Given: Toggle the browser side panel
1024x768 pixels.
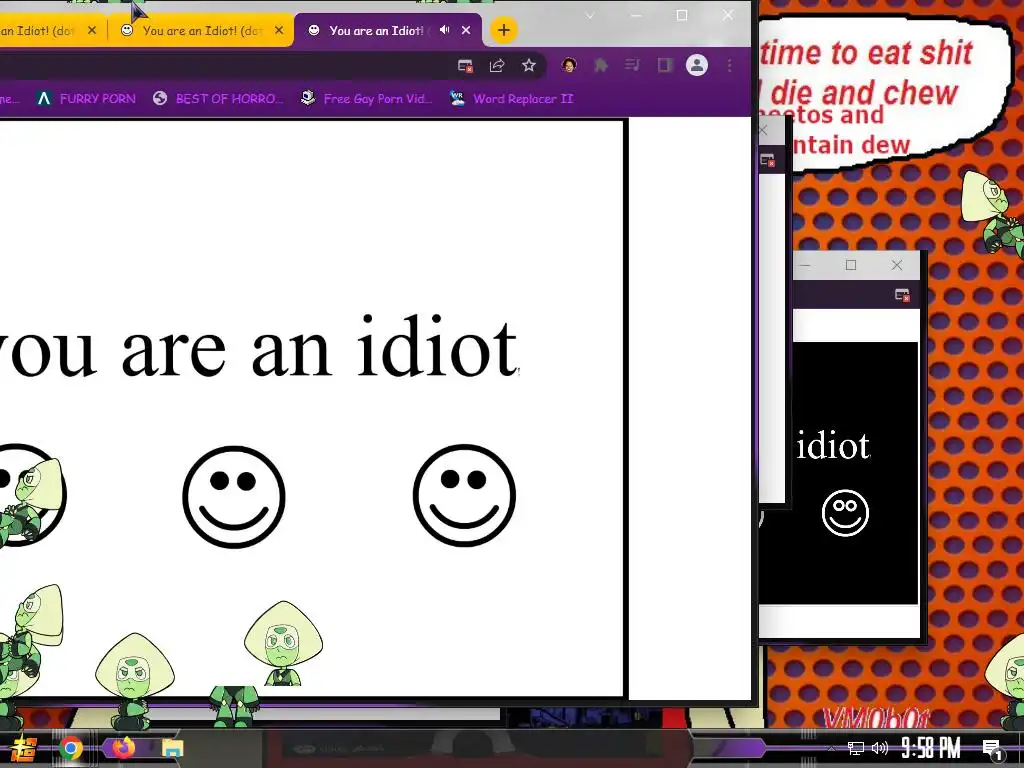Looking at the screenshot, I should (x=664, y=65).
